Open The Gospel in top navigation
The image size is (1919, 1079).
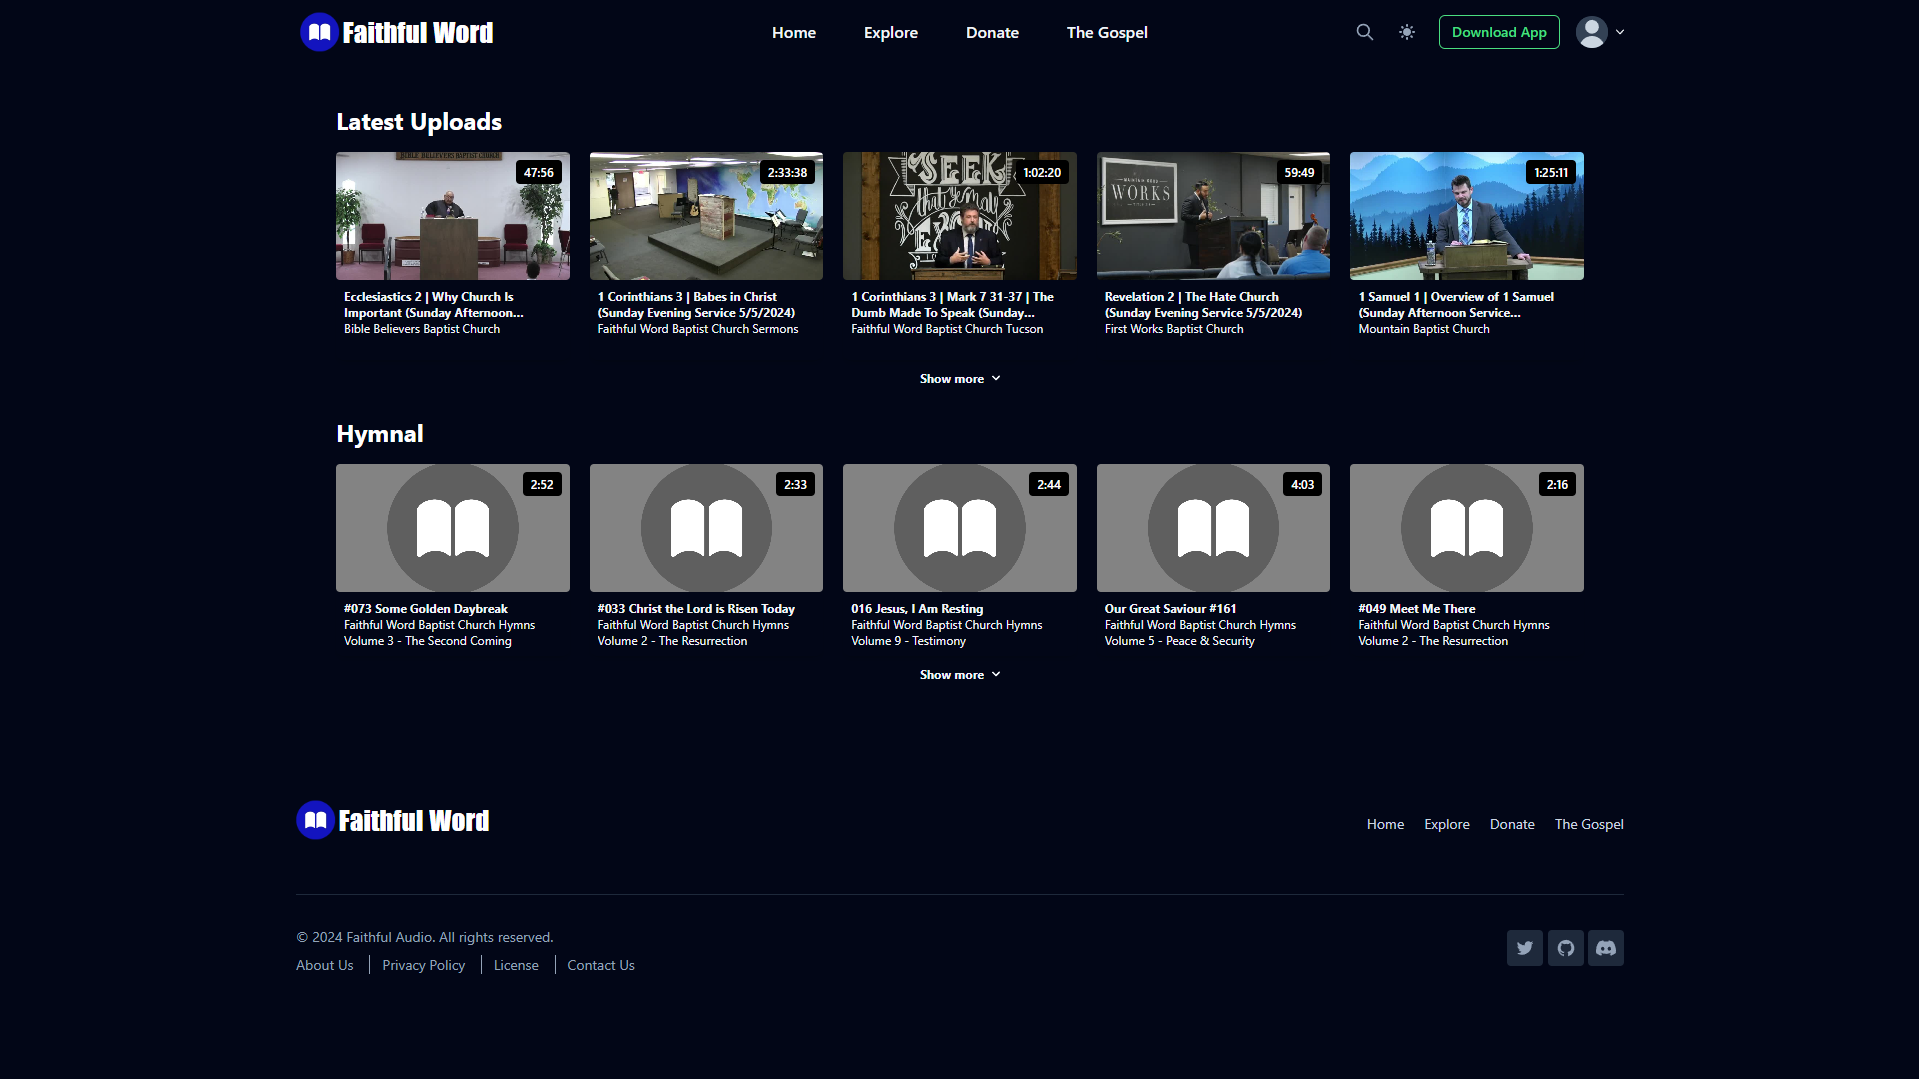point(1106,32)
